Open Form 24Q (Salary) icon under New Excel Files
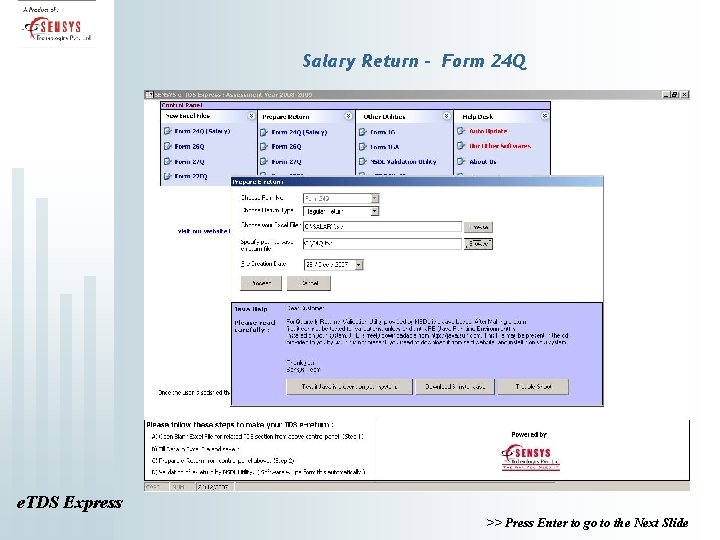 (x=168, y=131)
